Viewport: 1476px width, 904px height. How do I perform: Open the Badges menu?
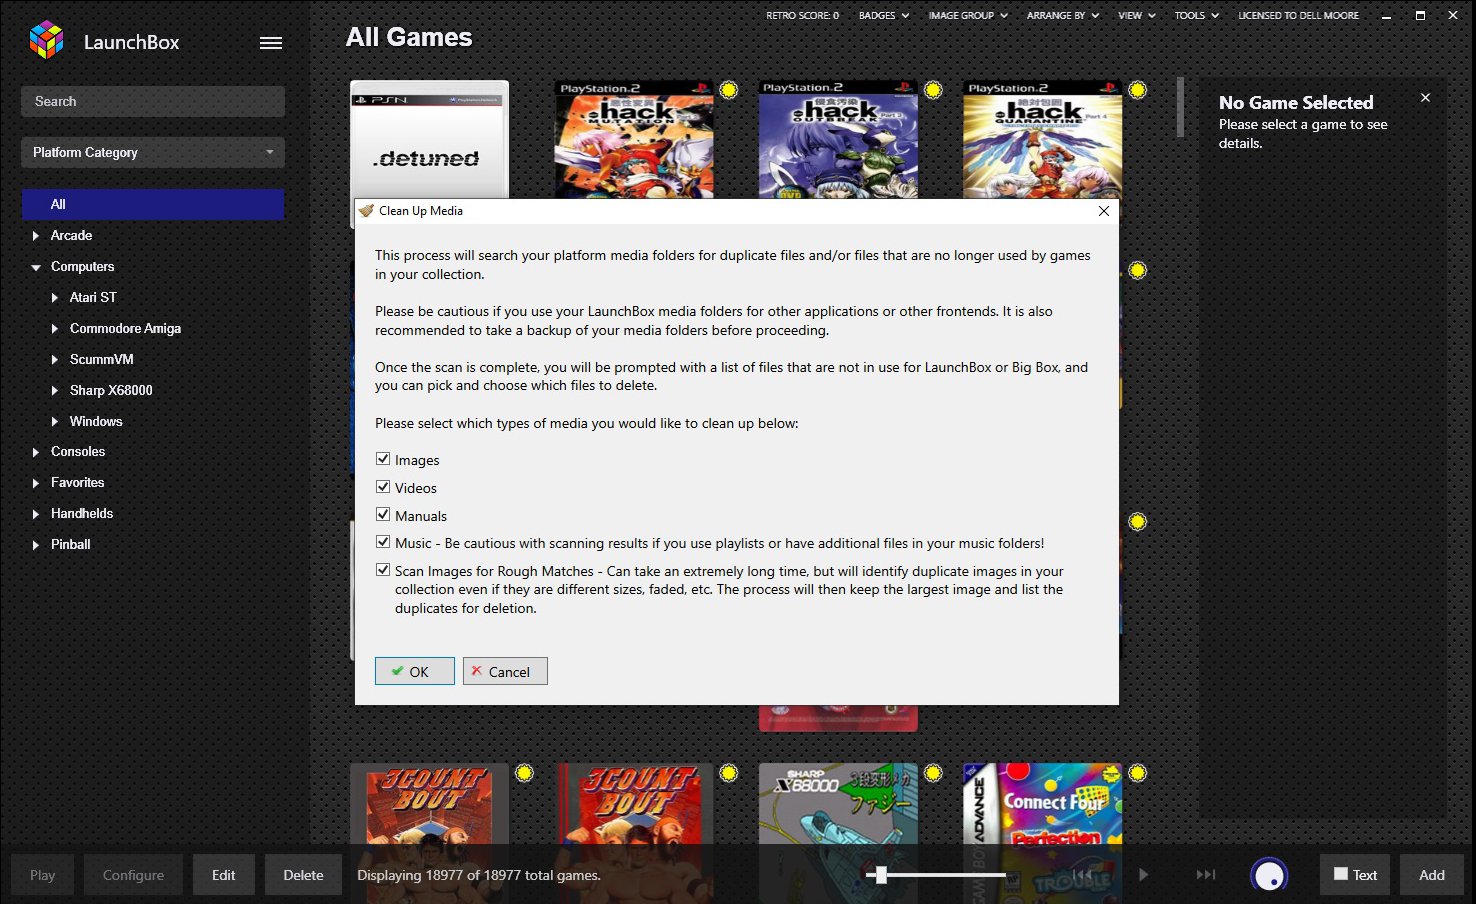[884, 15]
